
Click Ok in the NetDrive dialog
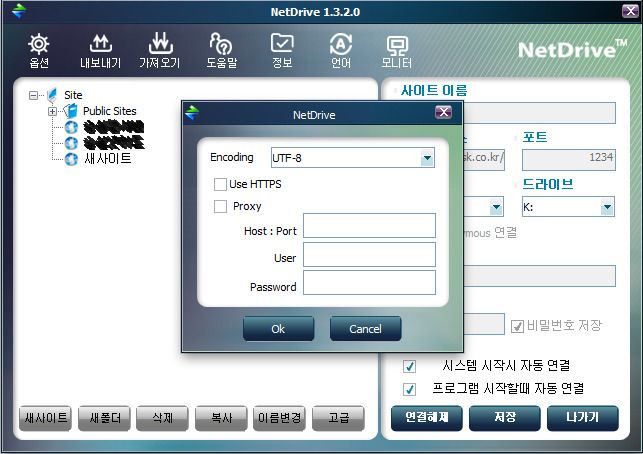(x=278, y=329)
